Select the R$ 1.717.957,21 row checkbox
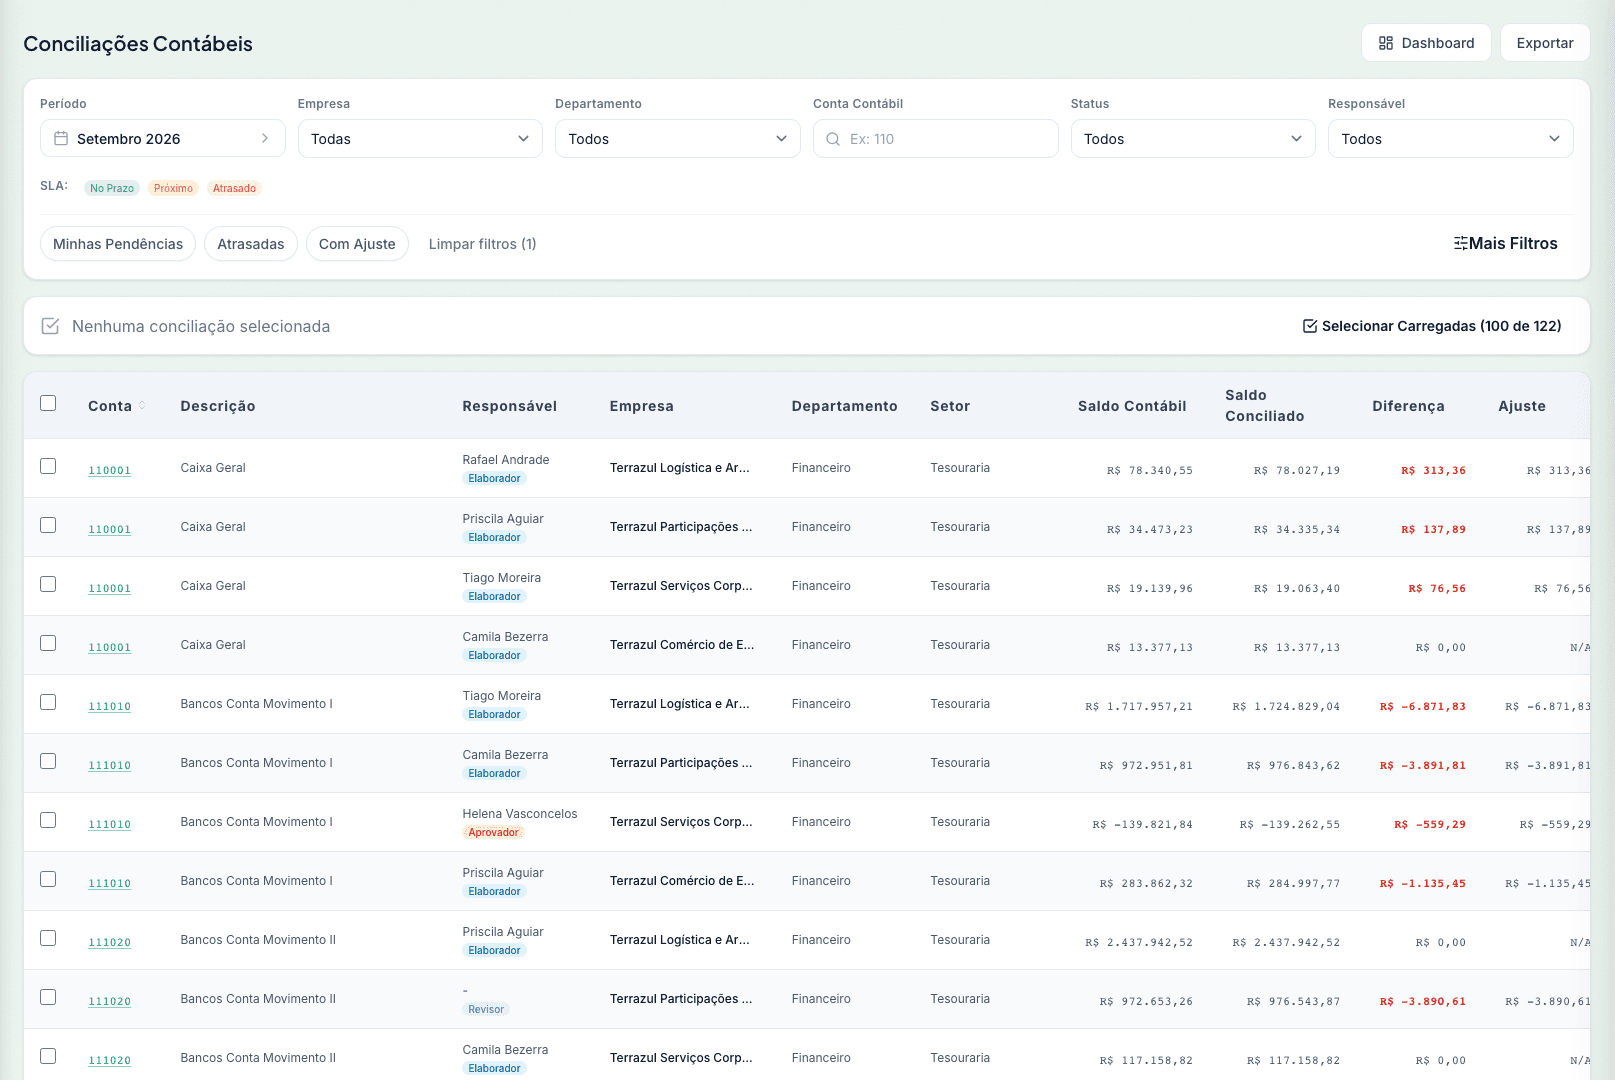Viewport: 1615px width, 1080px height. tap(48, 702)
